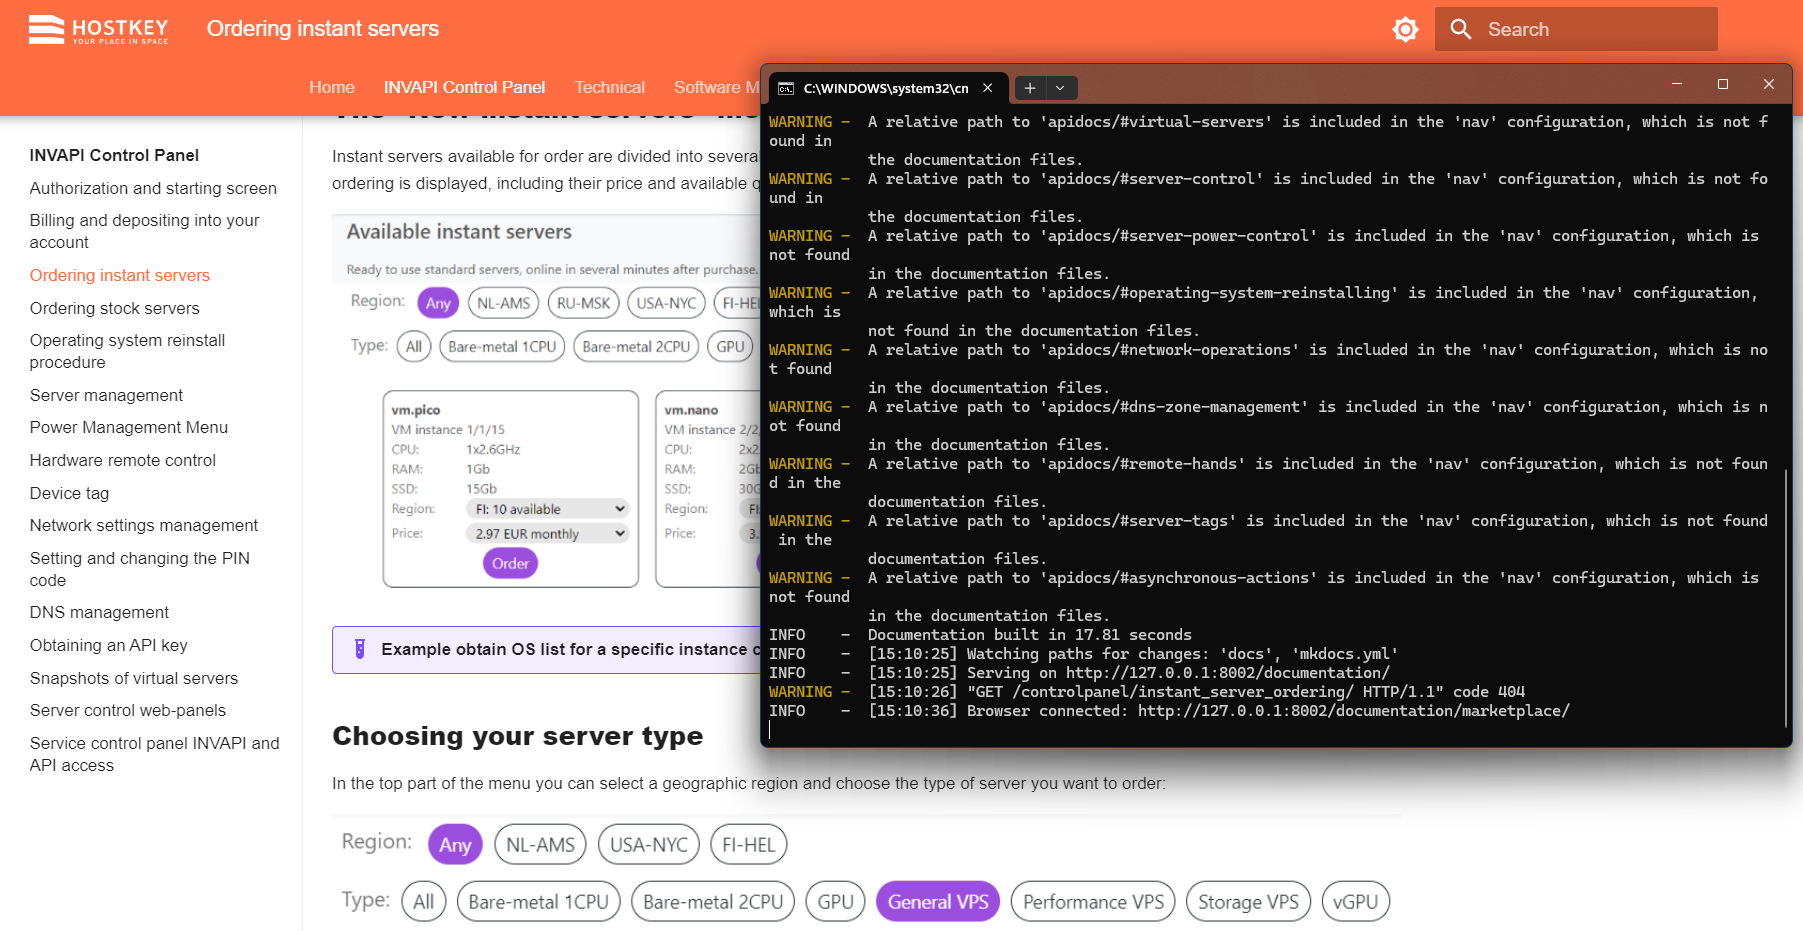Click the terminal tab's cmd icon
This screenshot has height=931, width=1803.
(x=787, y=88)
